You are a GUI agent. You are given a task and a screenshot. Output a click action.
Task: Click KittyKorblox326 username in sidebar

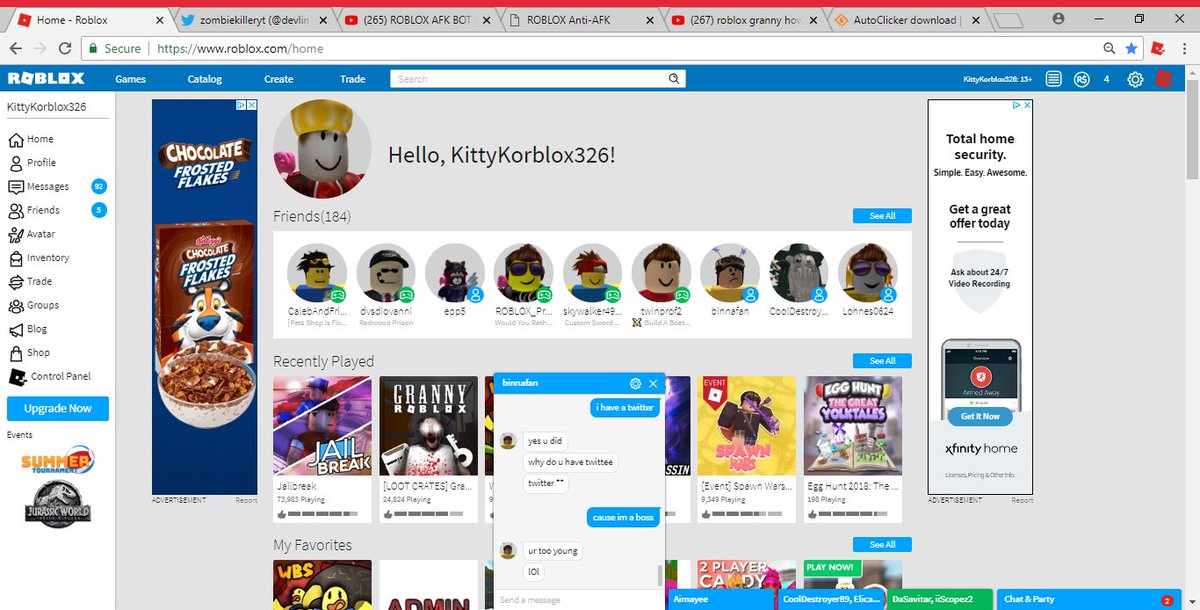[46, 107]
